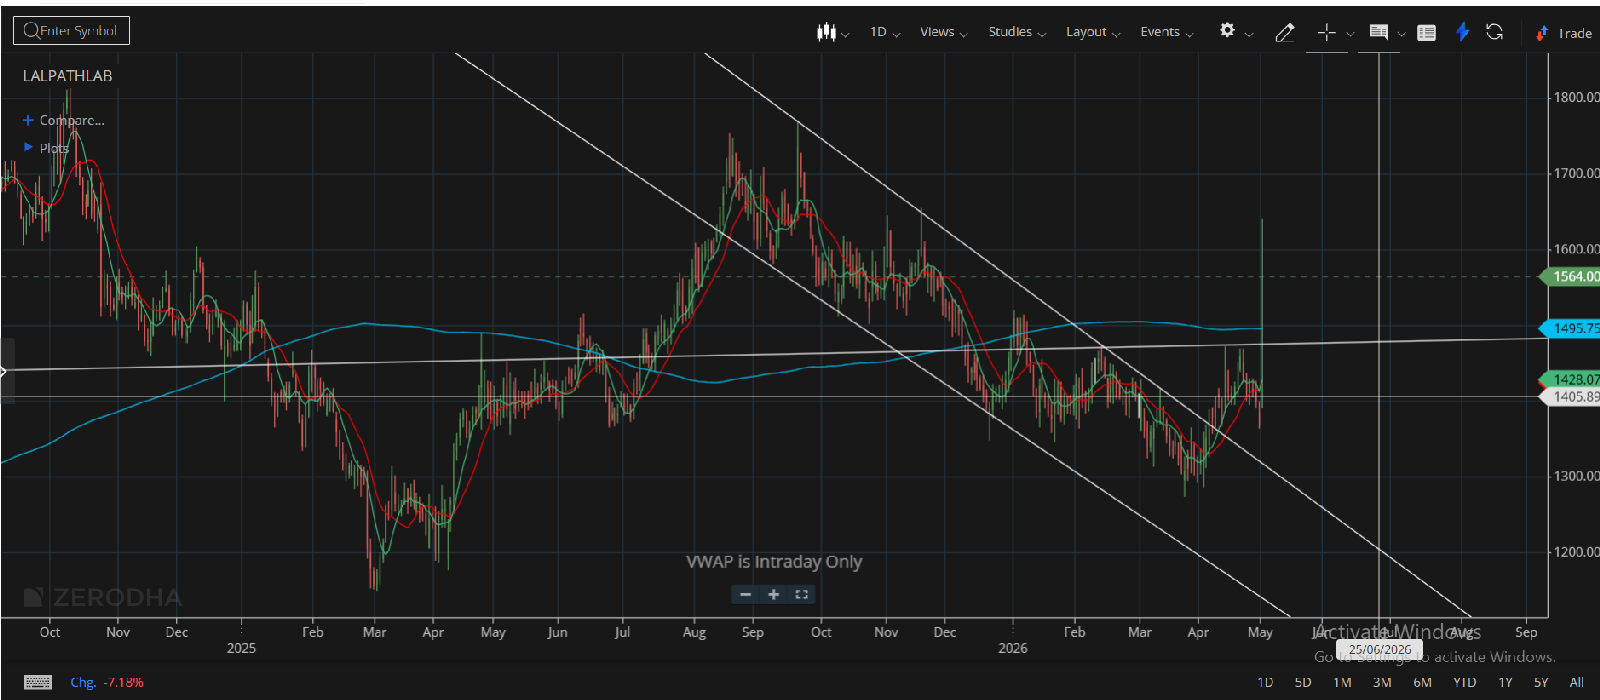Select the All range
Viewport: 1600px width, 700px height.
[x=1576, y=682]
